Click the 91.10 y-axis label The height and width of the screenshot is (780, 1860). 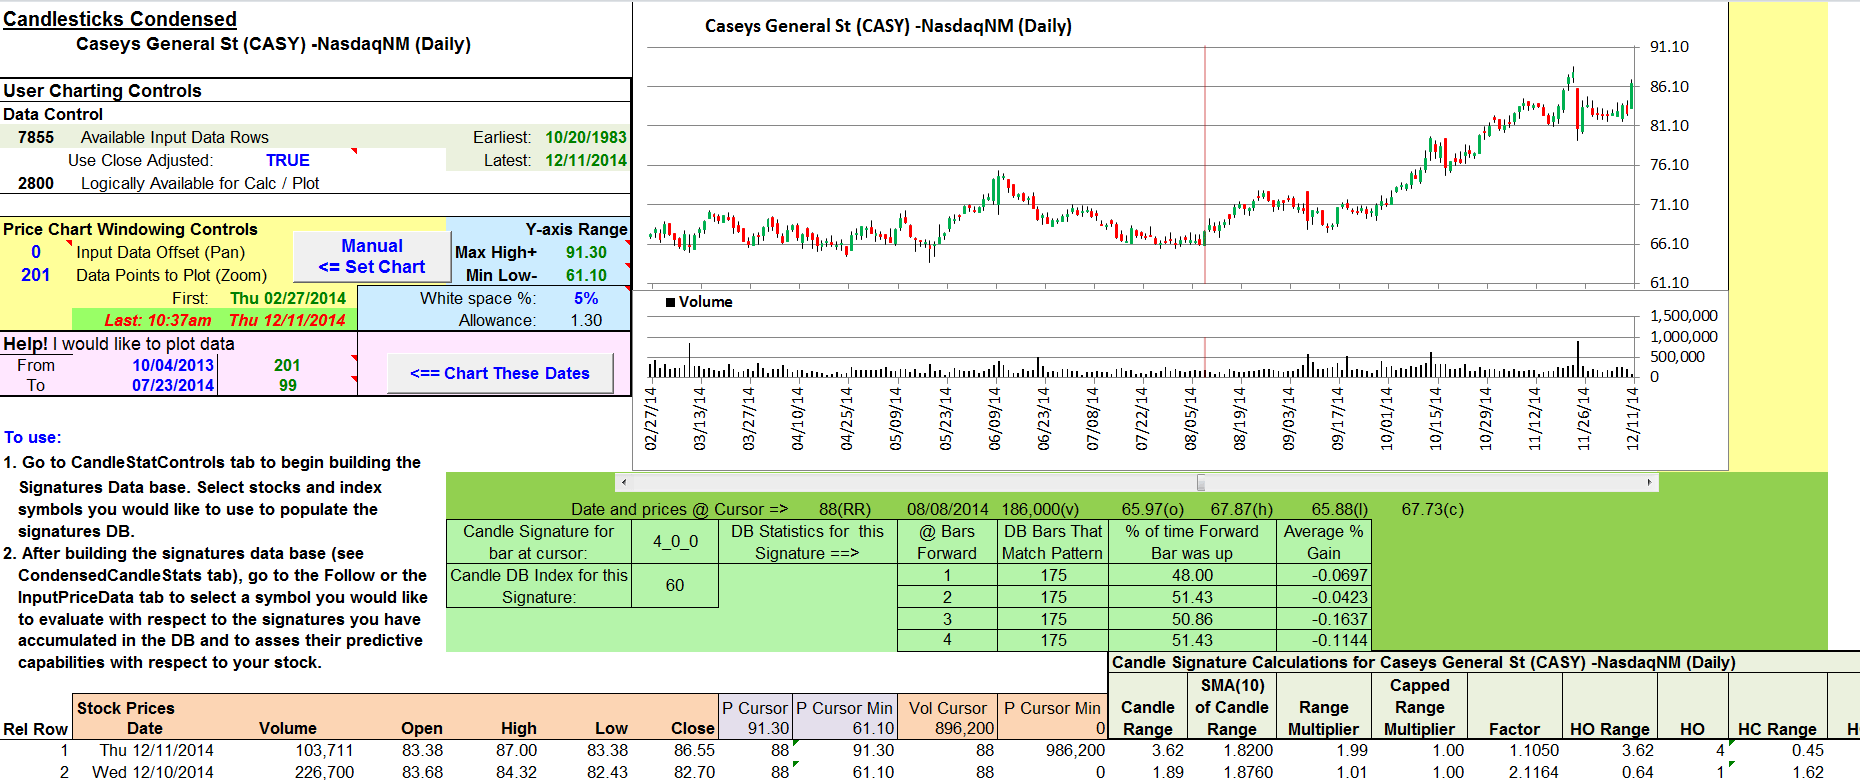tap(1669, 47)
